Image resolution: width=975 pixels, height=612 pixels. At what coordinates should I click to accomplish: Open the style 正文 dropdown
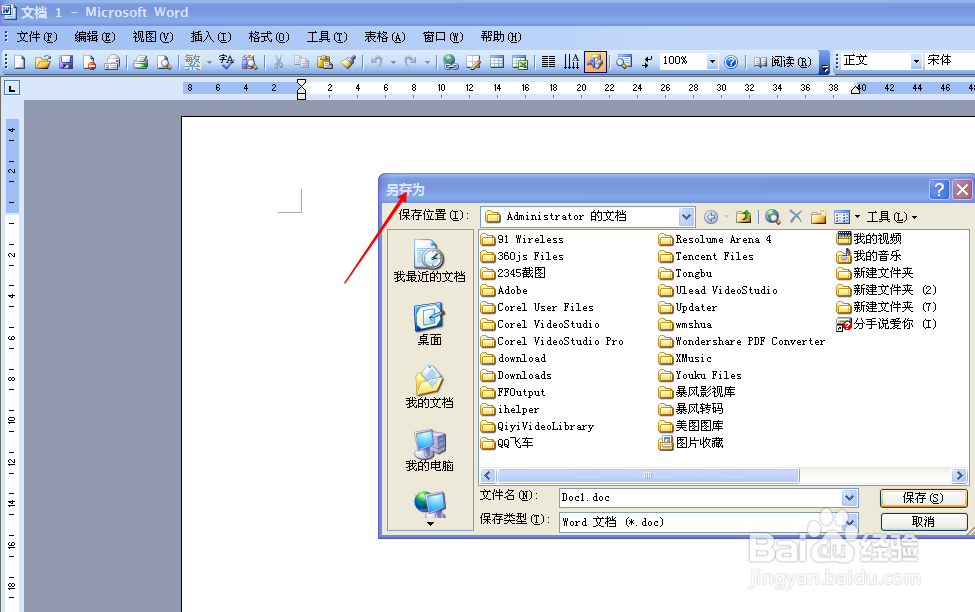point(916,61)
